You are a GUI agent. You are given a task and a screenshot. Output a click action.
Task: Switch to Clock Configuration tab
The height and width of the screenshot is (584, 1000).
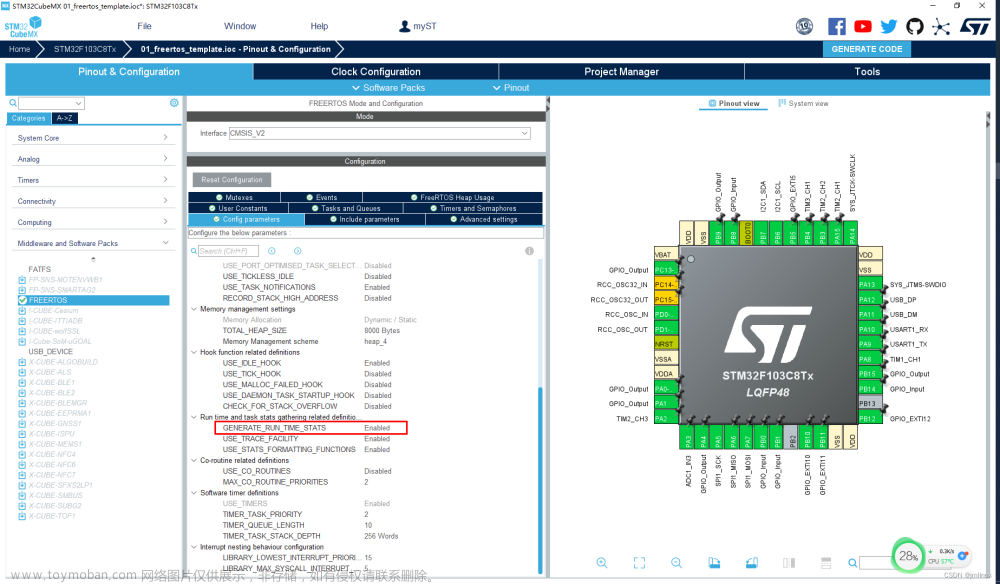[376, 71]
